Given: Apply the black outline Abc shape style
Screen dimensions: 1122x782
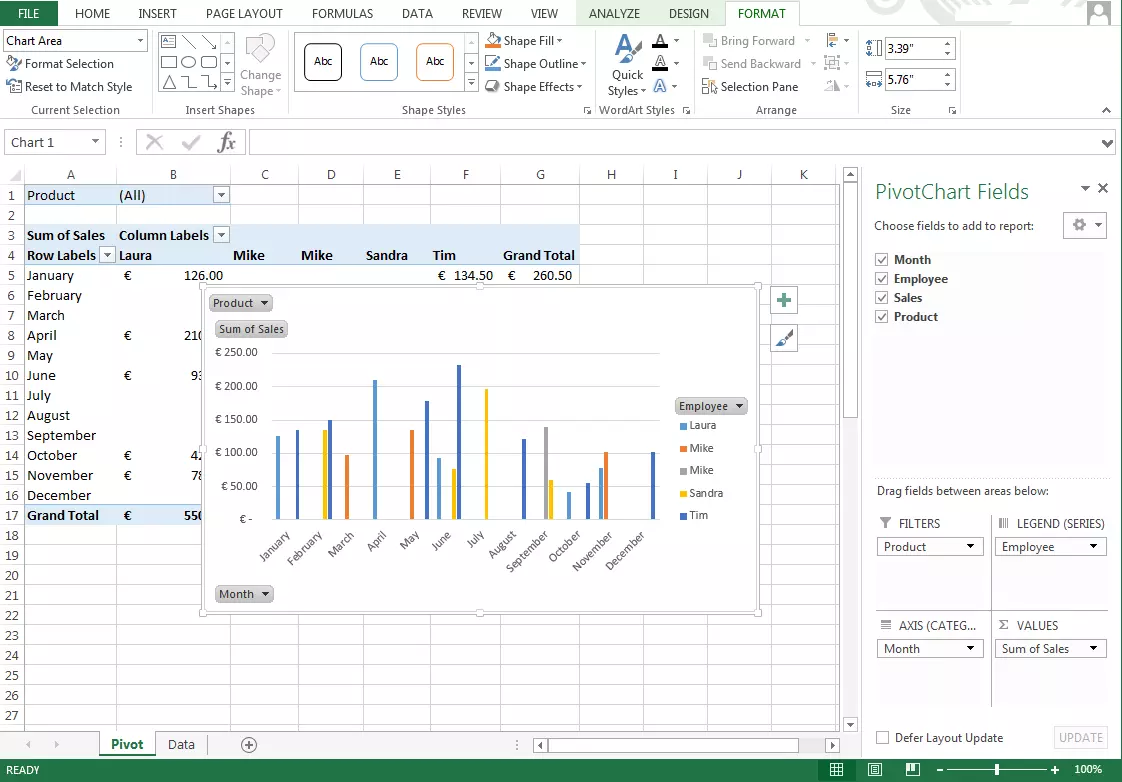Looking at the screenshot, I should tap(323, 62).
